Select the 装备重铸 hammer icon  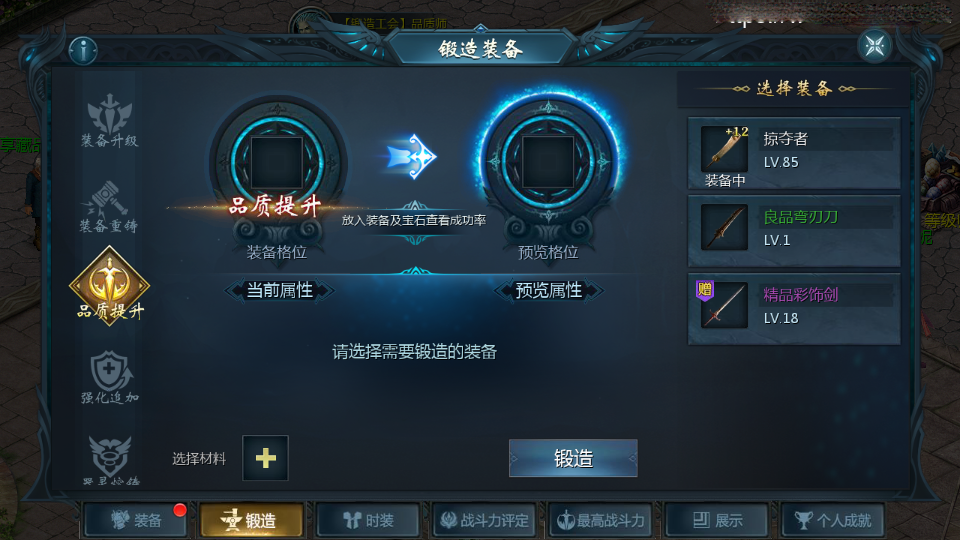point(110,206)
